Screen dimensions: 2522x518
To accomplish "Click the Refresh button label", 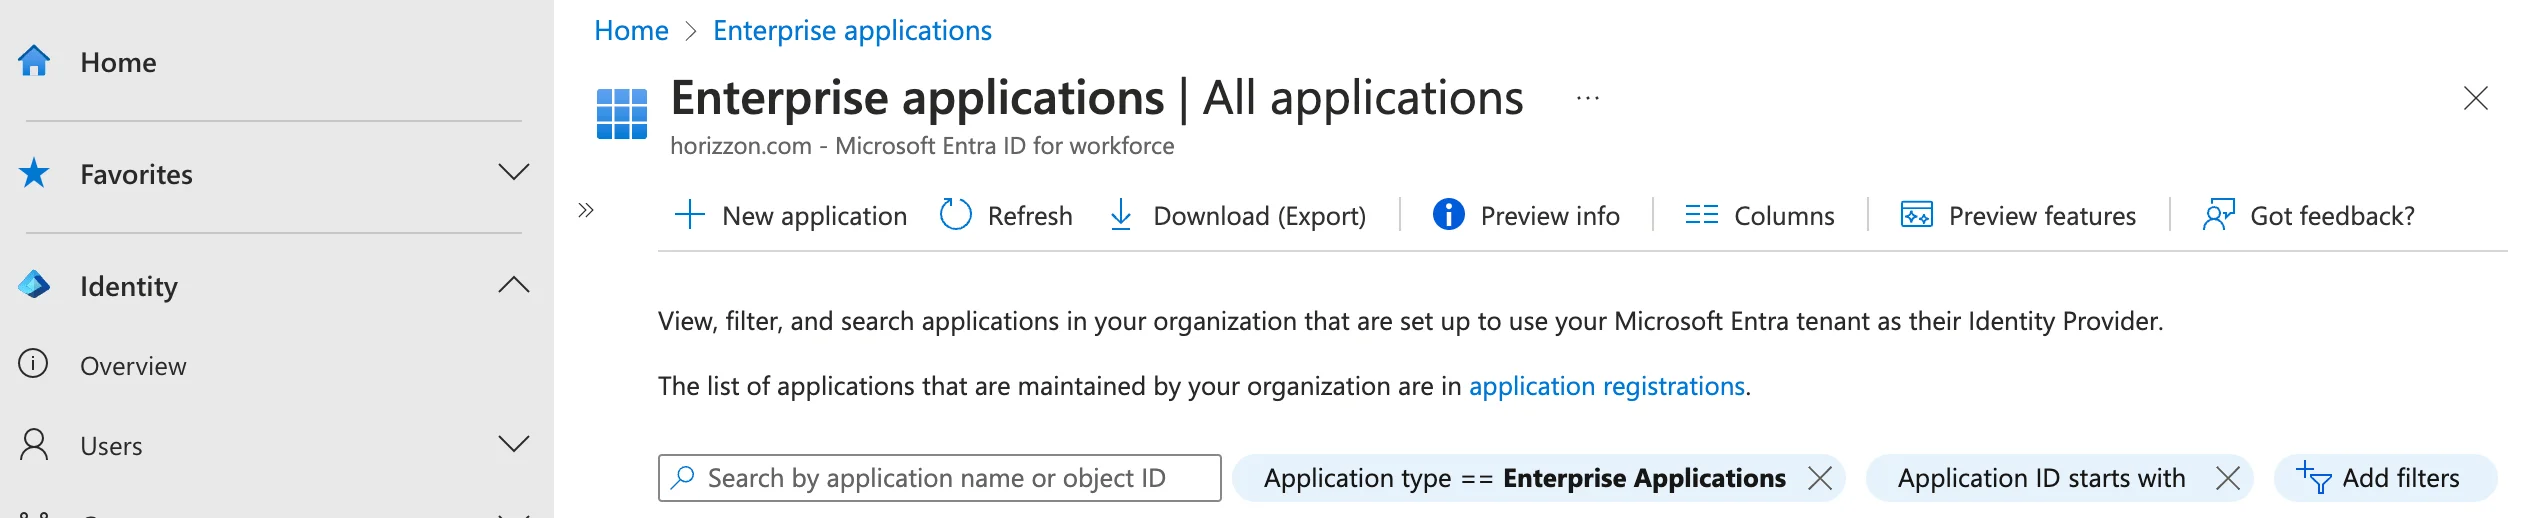I will click(1030, 216).
